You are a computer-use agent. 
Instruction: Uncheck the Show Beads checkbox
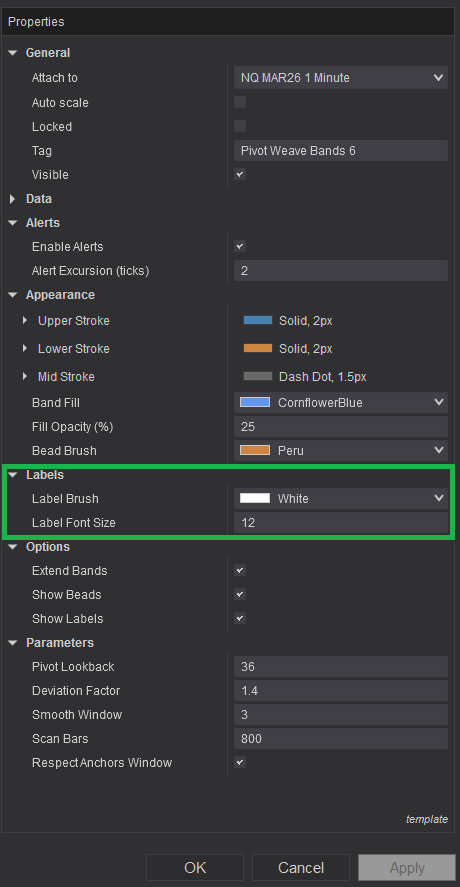click(240, 595)
